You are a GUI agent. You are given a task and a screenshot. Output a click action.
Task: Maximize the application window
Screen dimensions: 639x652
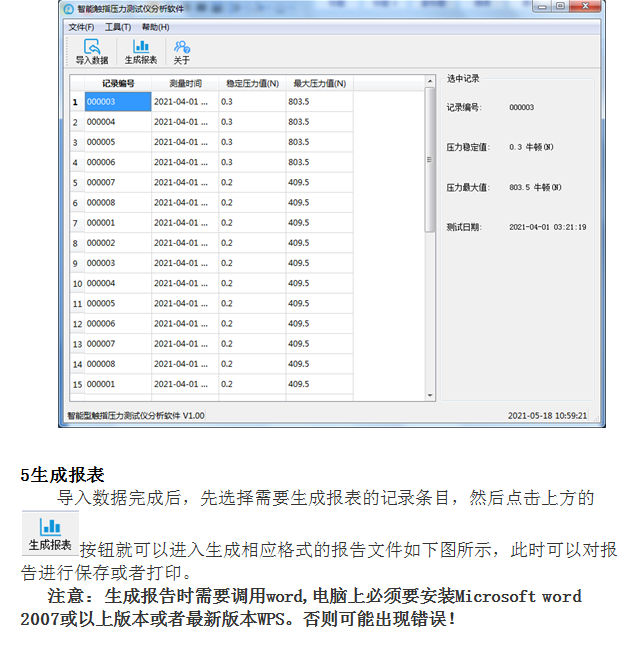click(560, 6)
